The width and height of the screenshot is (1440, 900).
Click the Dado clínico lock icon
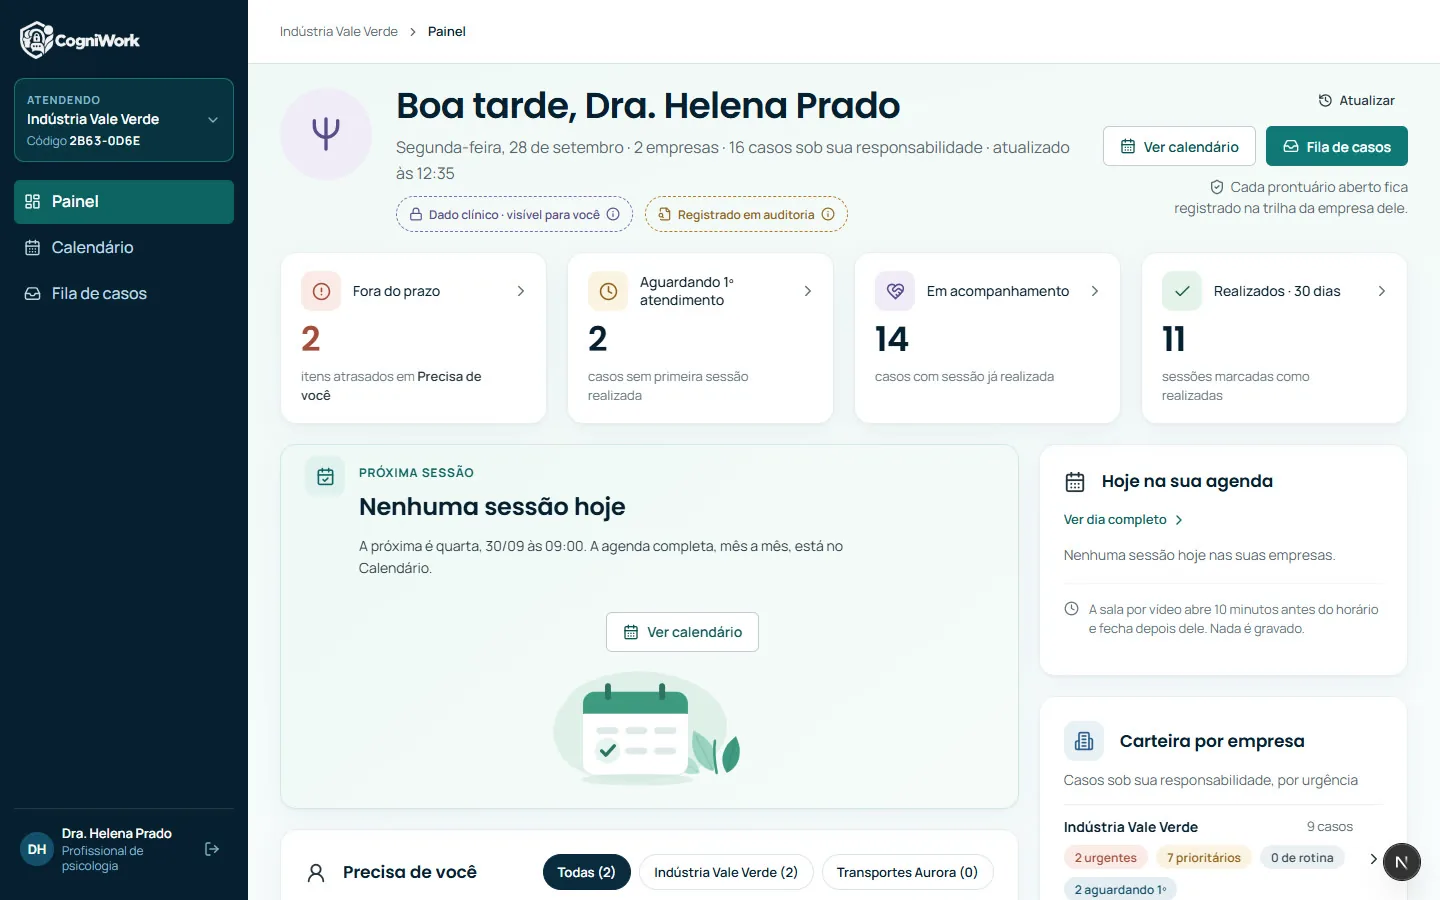click(416, 214)
